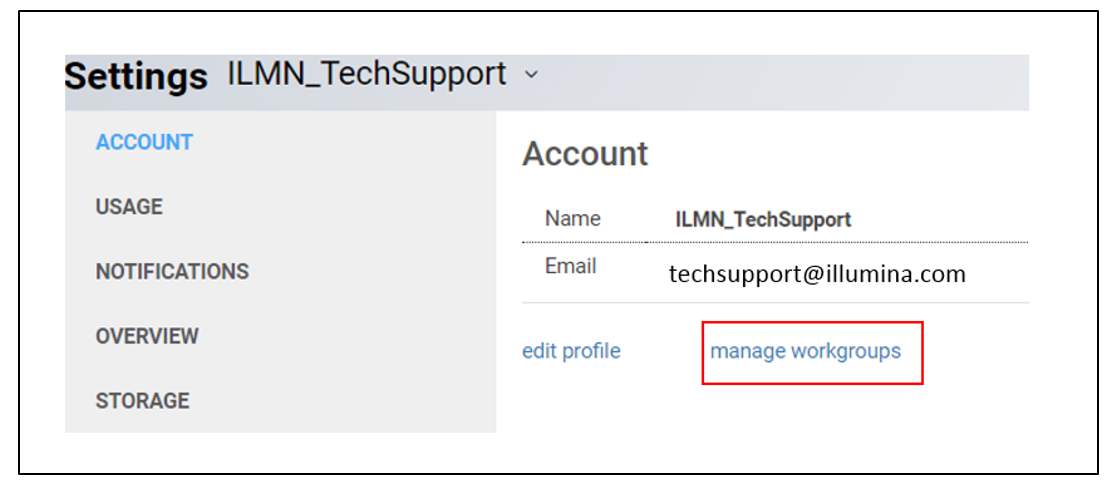Select the OVERVIEW sidebar item
The width and height of the screenshot is (1110, 485).
[147, 336]
